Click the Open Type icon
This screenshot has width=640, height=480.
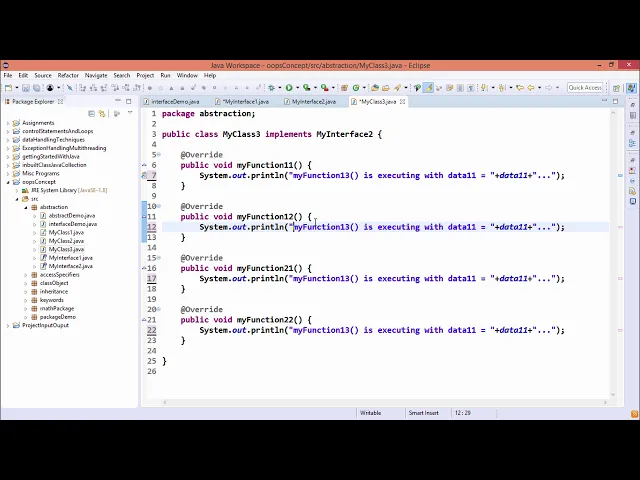[375, 87]
